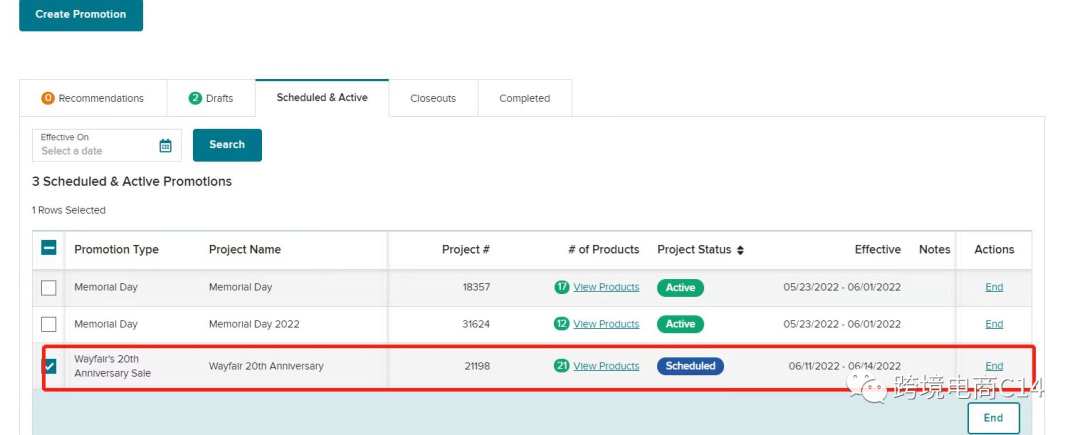Click the Effective column header
Screen dimensions: 1080x435
(878, 249)
